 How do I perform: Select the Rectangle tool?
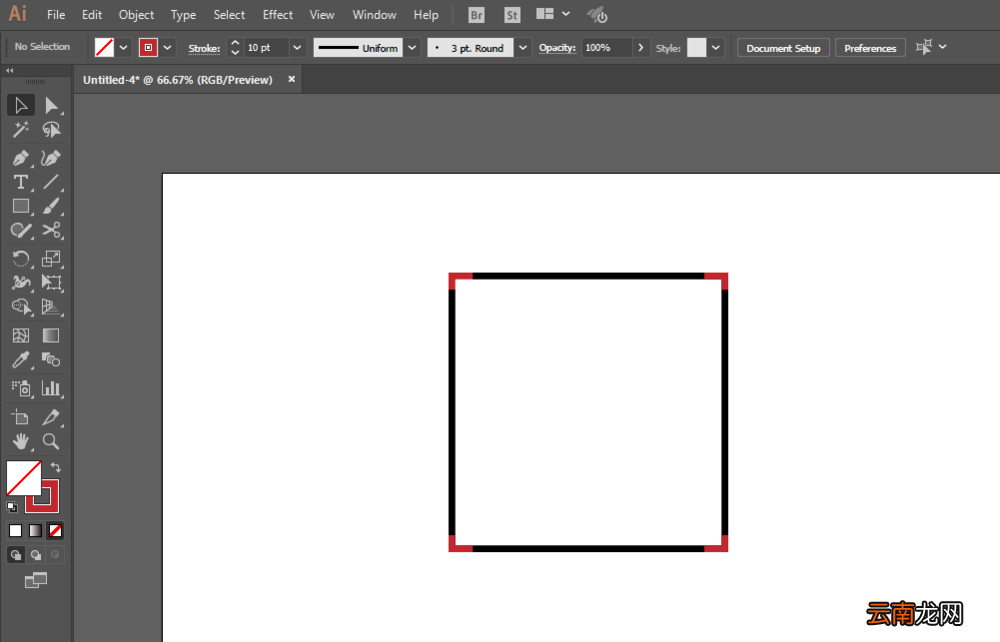[21, 206]
